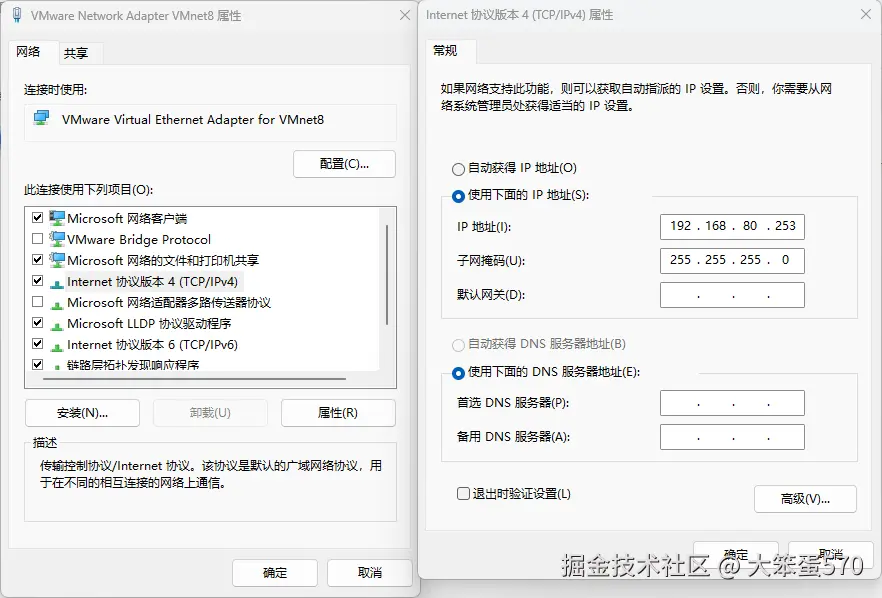This screenshot has width=882, height=598.
Task: Select 使用下面的 IP 地址 radio button
Action: point(458,196)
